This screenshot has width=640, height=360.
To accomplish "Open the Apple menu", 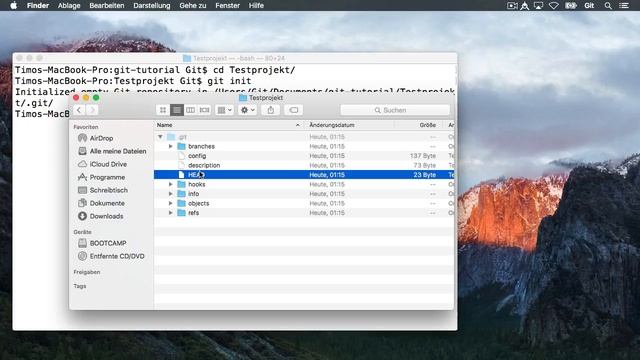I will 13,5.
